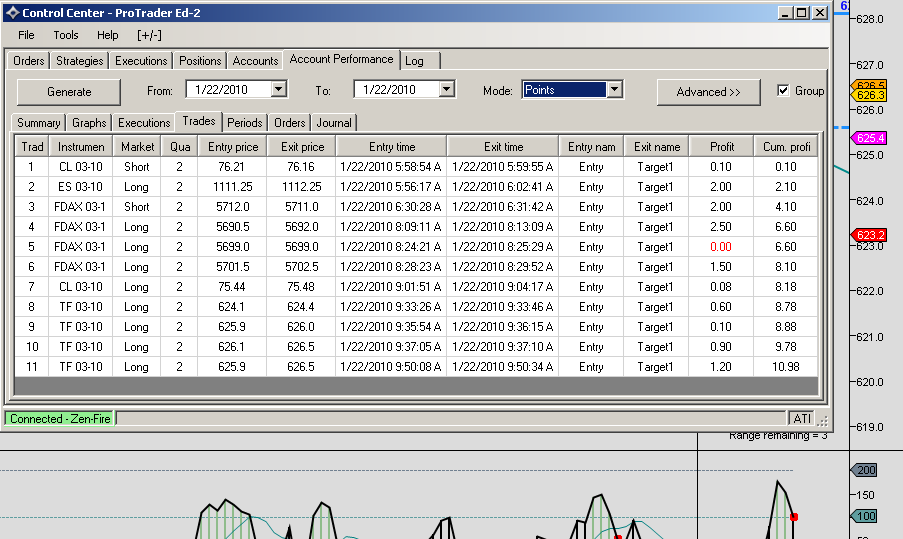Open the Executions sub-tab
This screenshot has height=539, width=903.
(144, 123)
